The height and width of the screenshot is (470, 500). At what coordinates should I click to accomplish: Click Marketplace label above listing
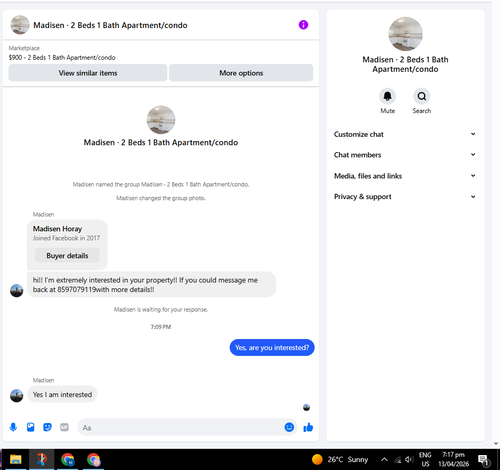(x=24, y=48)
